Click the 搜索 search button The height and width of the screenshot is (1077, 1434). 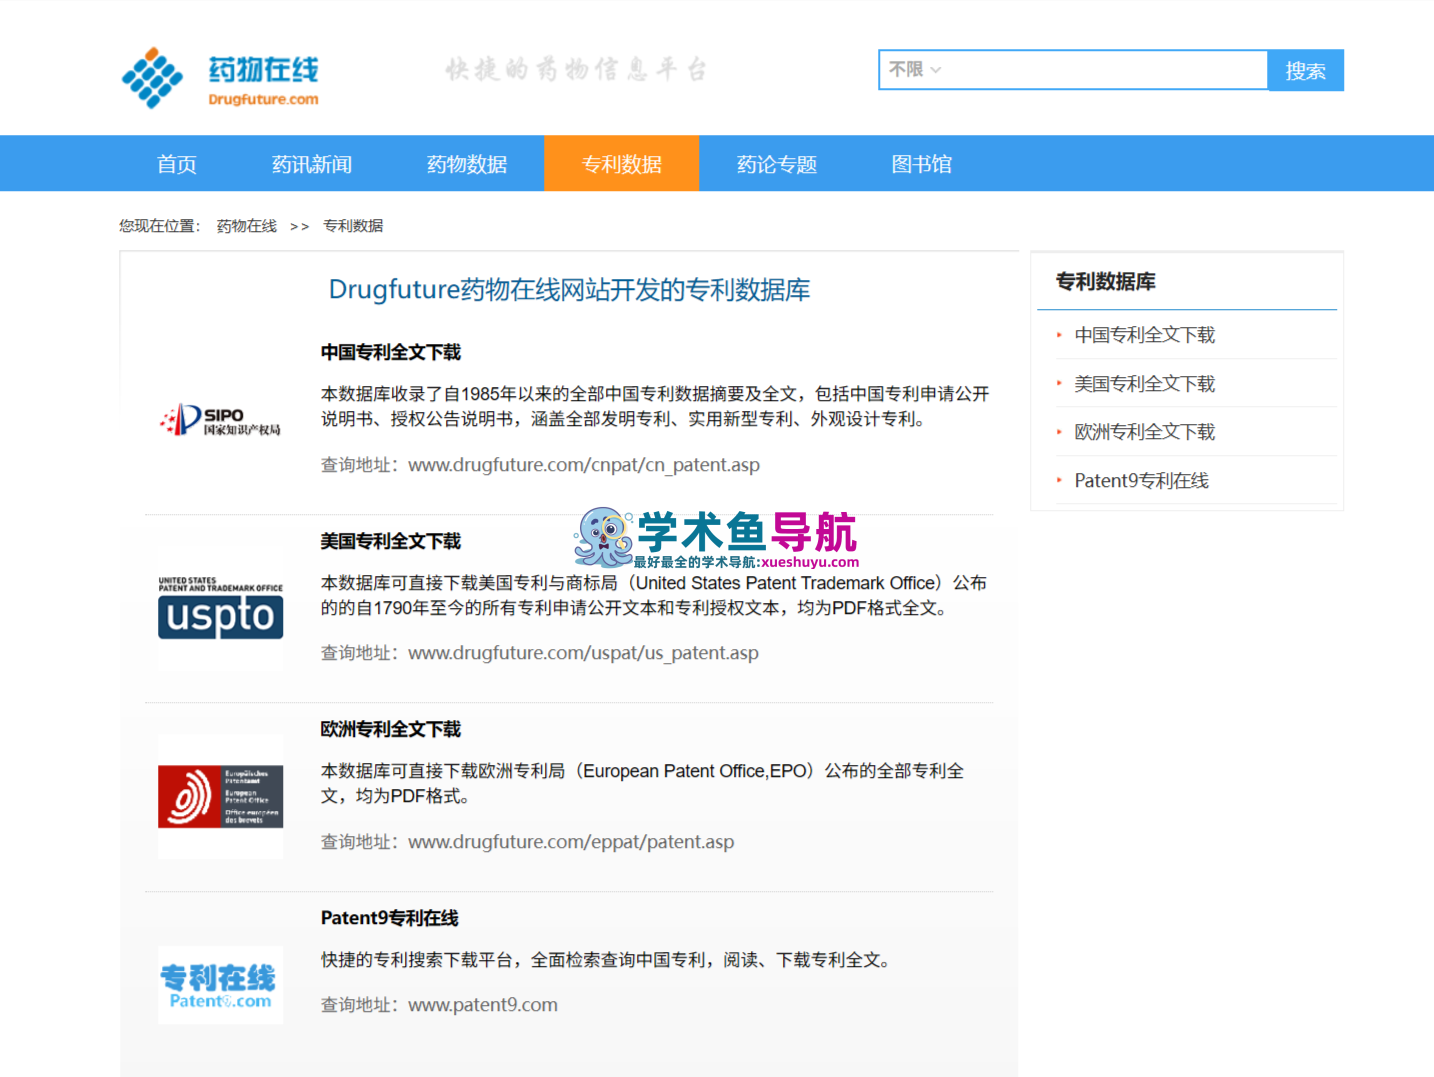click(x=1306, y=70)
